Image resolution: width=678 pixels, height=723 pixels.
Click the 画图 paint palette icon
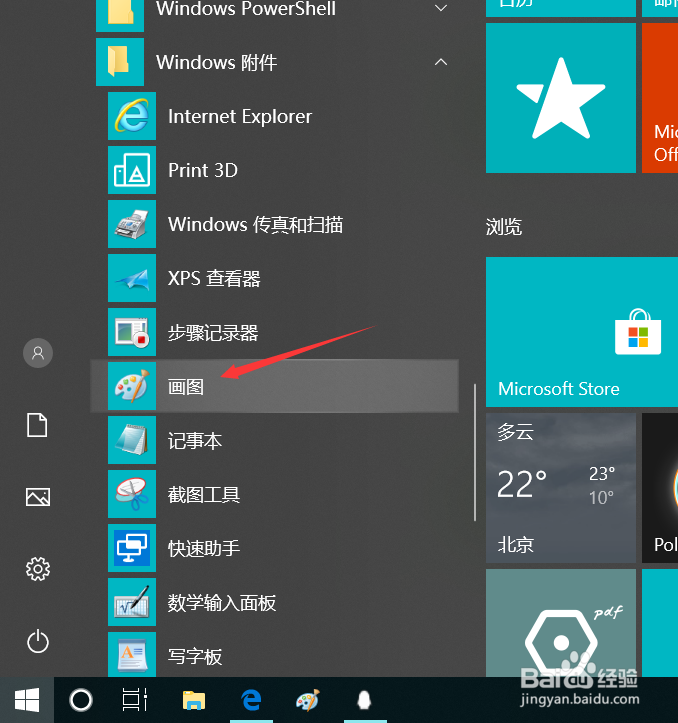[x=132, y=386]
